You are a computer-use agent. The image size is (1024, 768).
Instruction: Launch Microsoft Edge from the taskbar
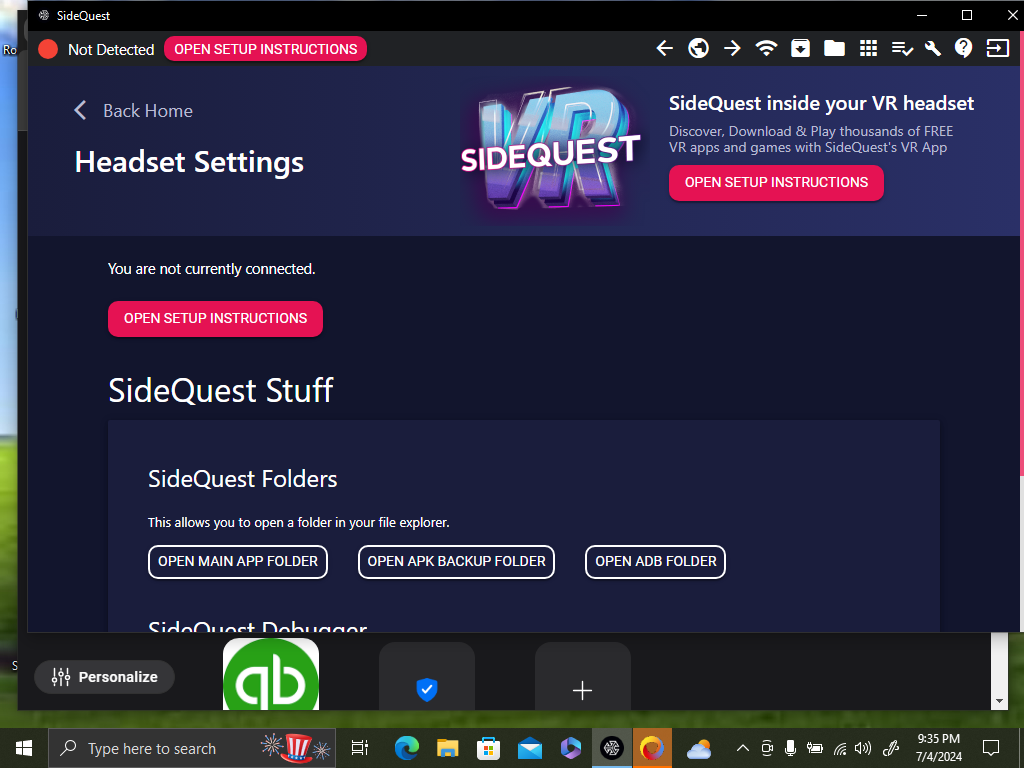point(406,748)
